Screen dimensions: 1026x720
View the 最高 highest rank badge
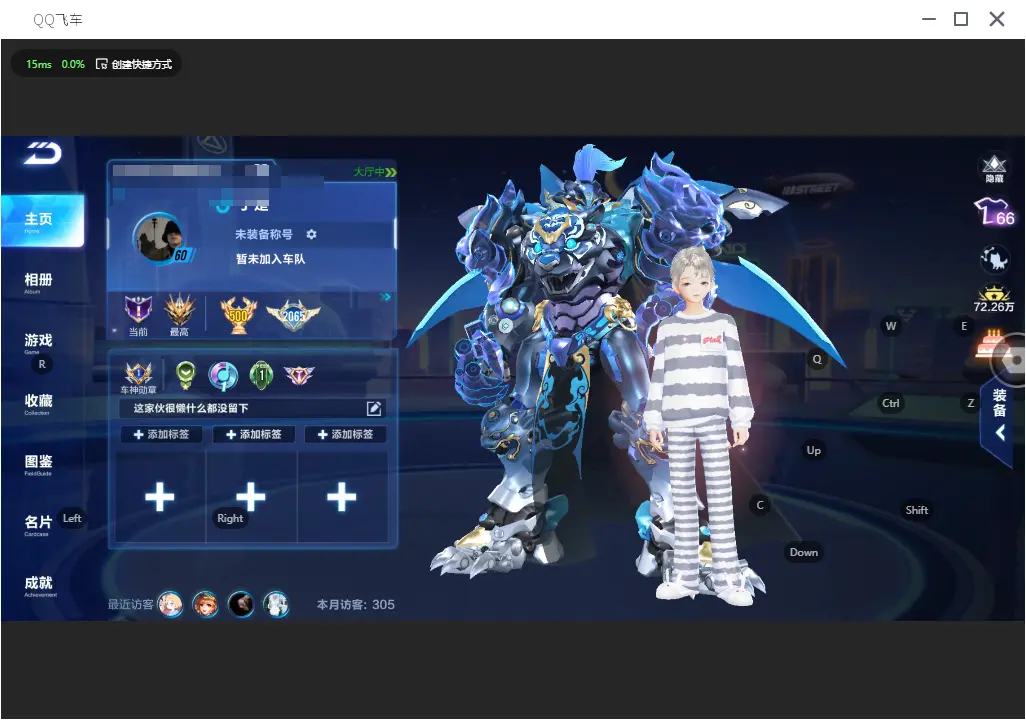[x=179, y=315]
